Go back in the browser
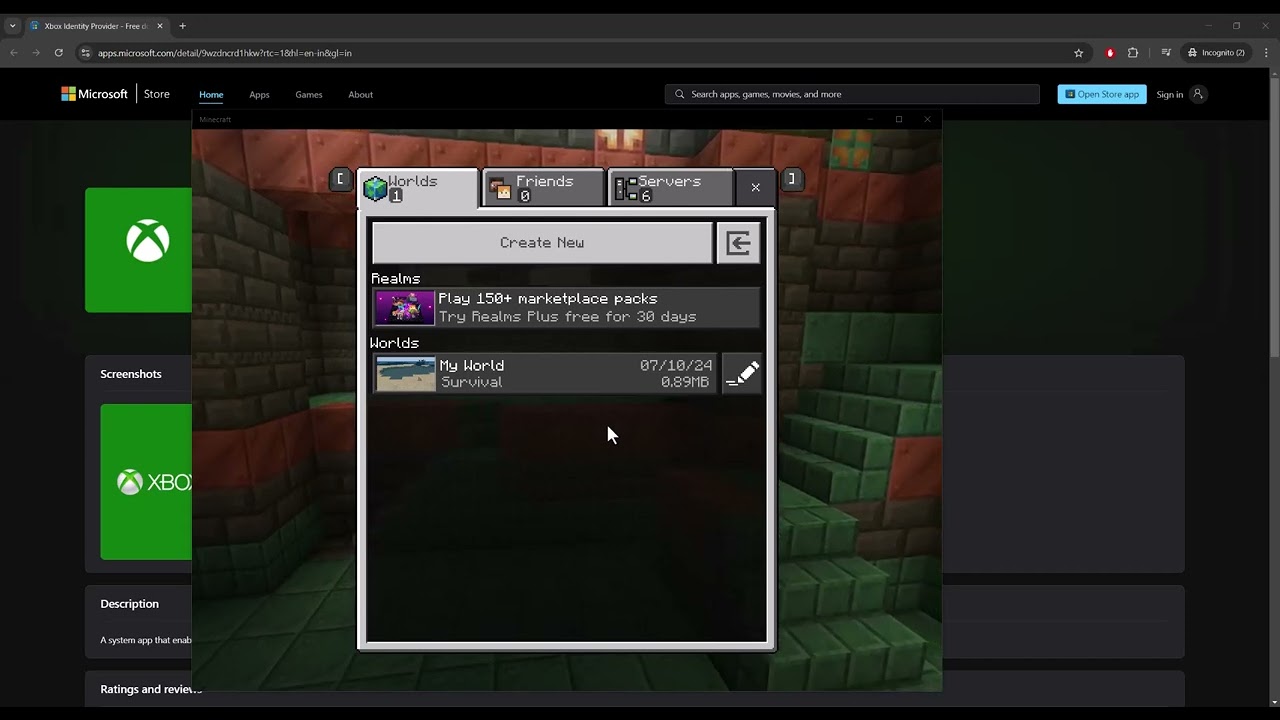The image size is (1280, 720). [14, 53]
